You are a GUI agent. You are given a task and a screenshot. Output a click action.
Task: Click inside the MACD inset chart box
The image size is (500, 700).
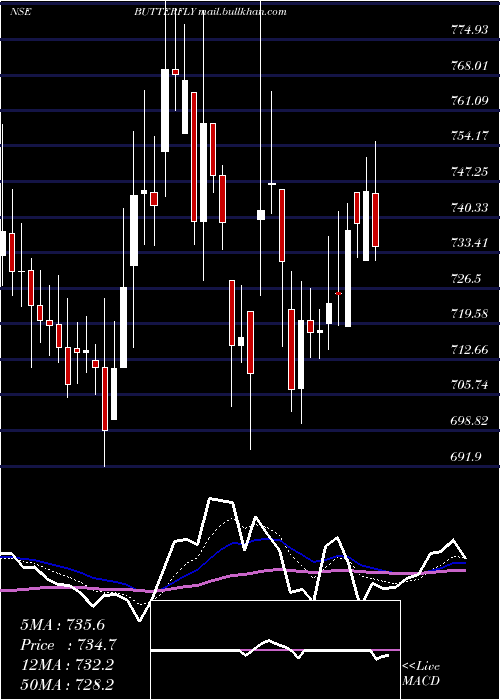275,650
